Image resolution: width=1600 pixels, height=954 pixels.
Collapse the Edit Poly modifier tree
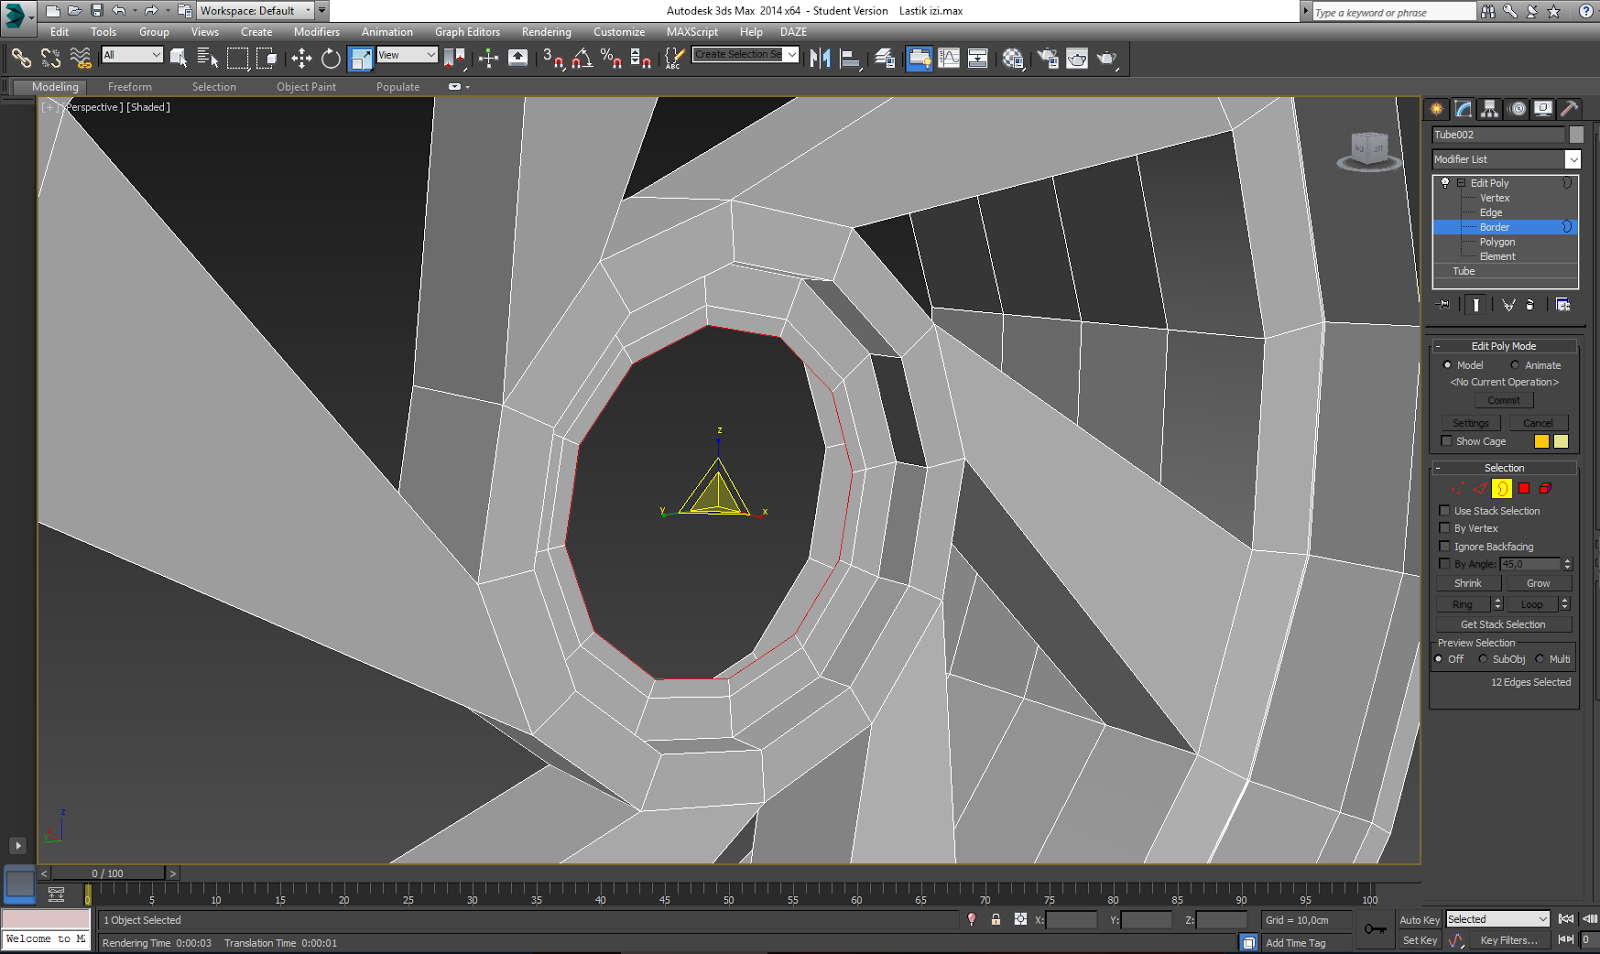point(1461,184)
